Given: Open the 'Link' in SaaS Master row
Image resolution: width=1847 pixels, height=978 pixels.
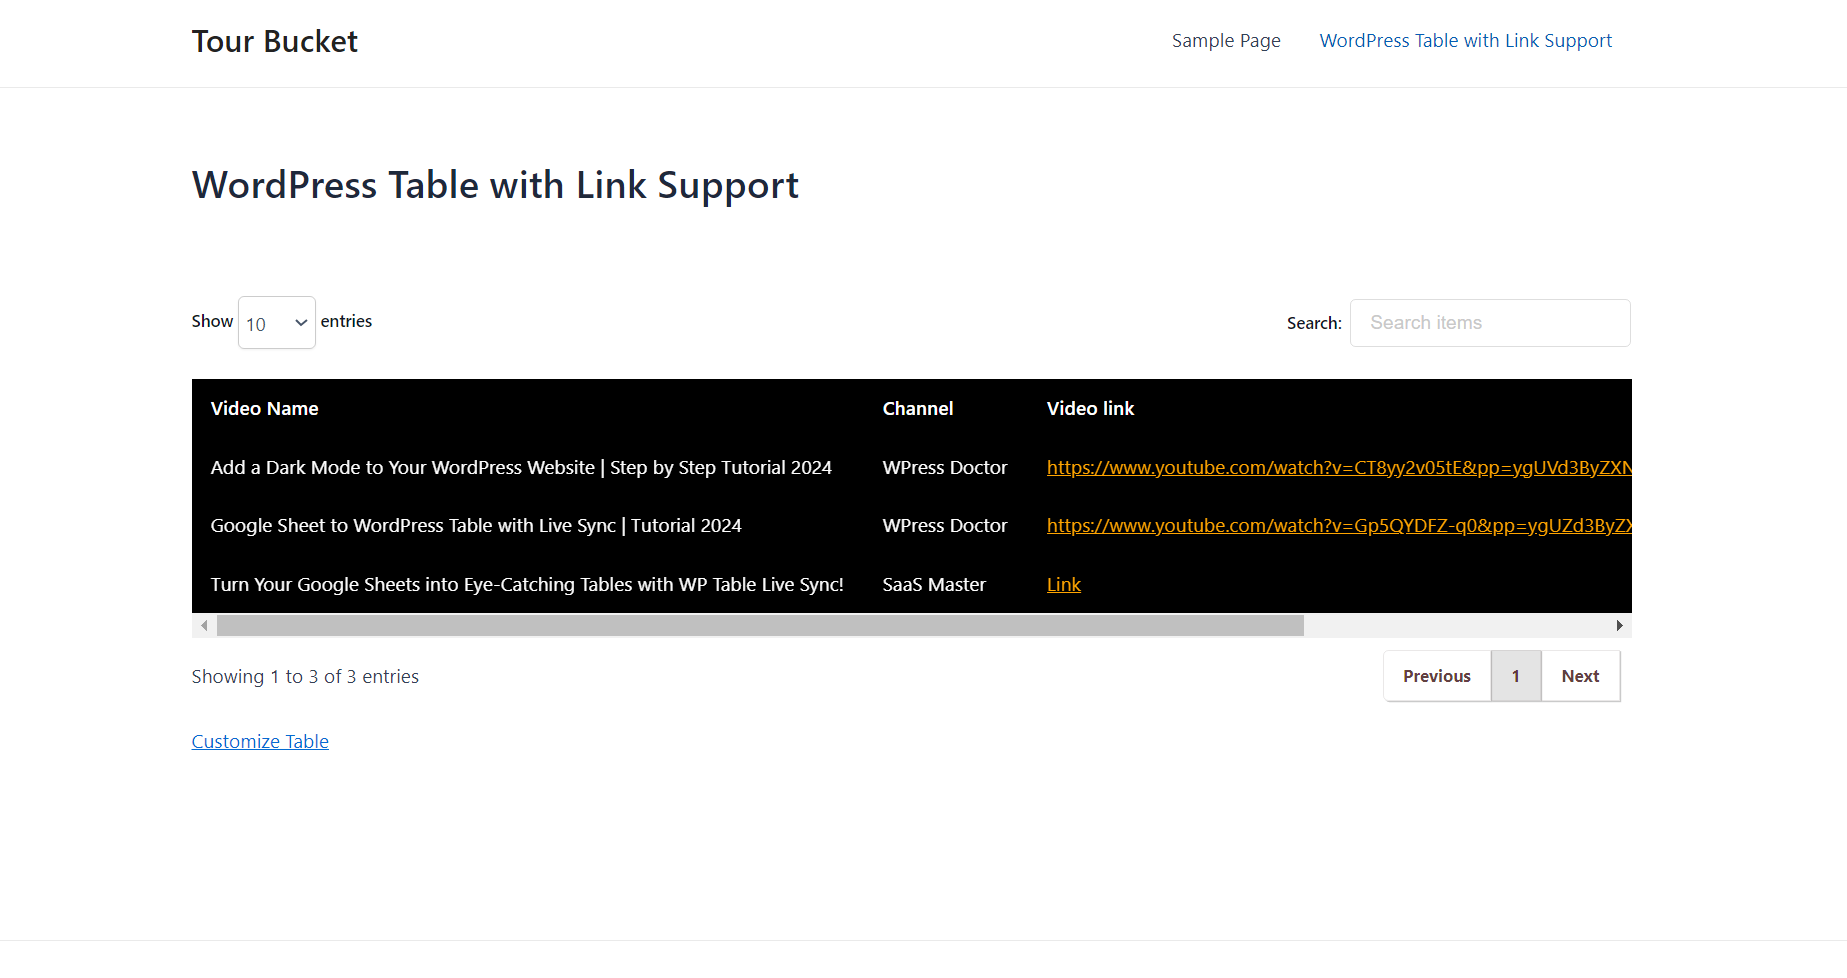Looking at the screenshot, I should pos(1064,585).
